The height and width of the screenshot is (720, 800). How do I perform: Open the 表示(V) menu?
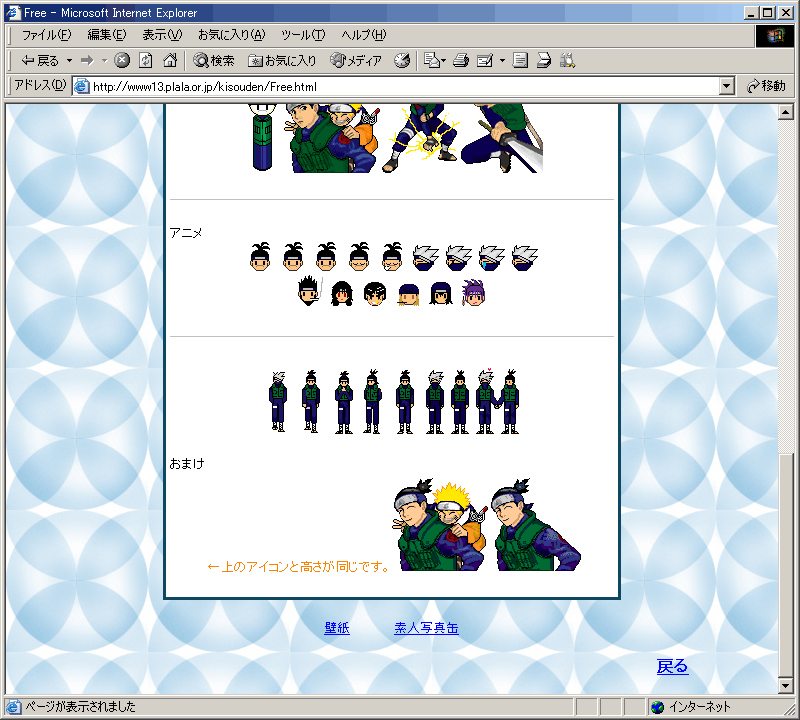click(x=162, y=35)
